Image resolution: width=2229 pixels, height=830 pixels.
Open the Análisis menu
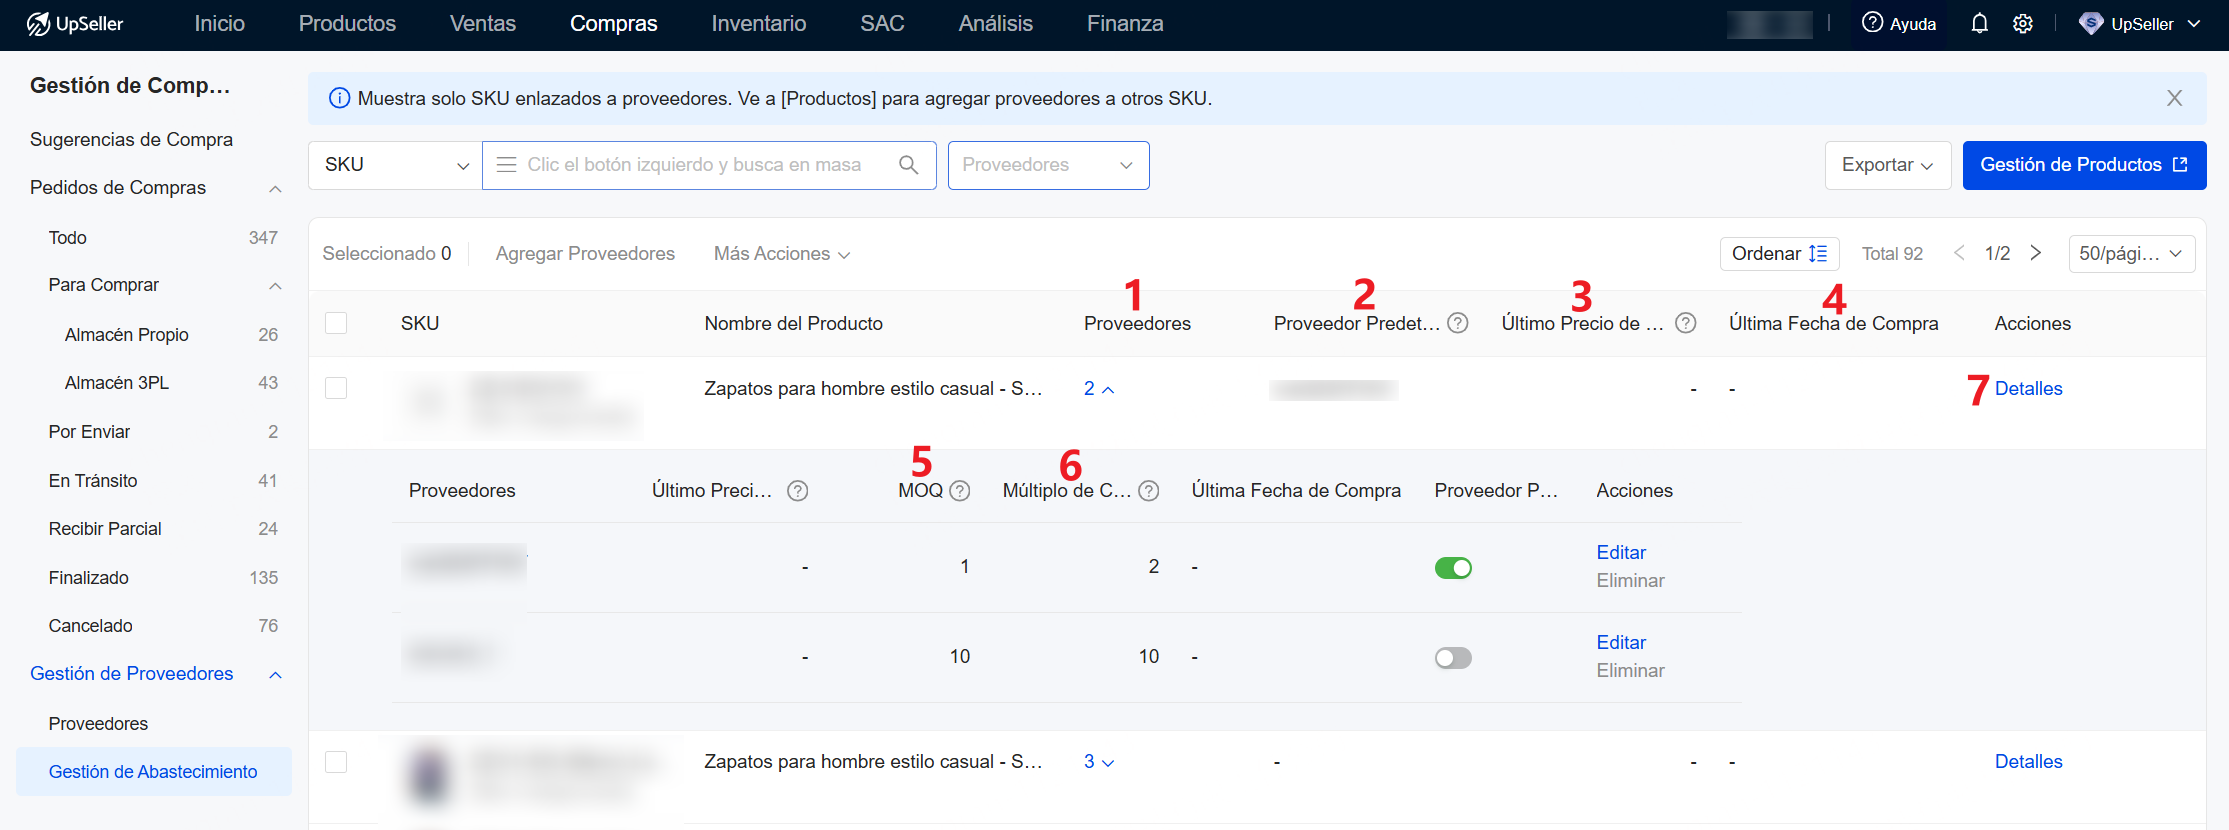[x=996, y=24]
